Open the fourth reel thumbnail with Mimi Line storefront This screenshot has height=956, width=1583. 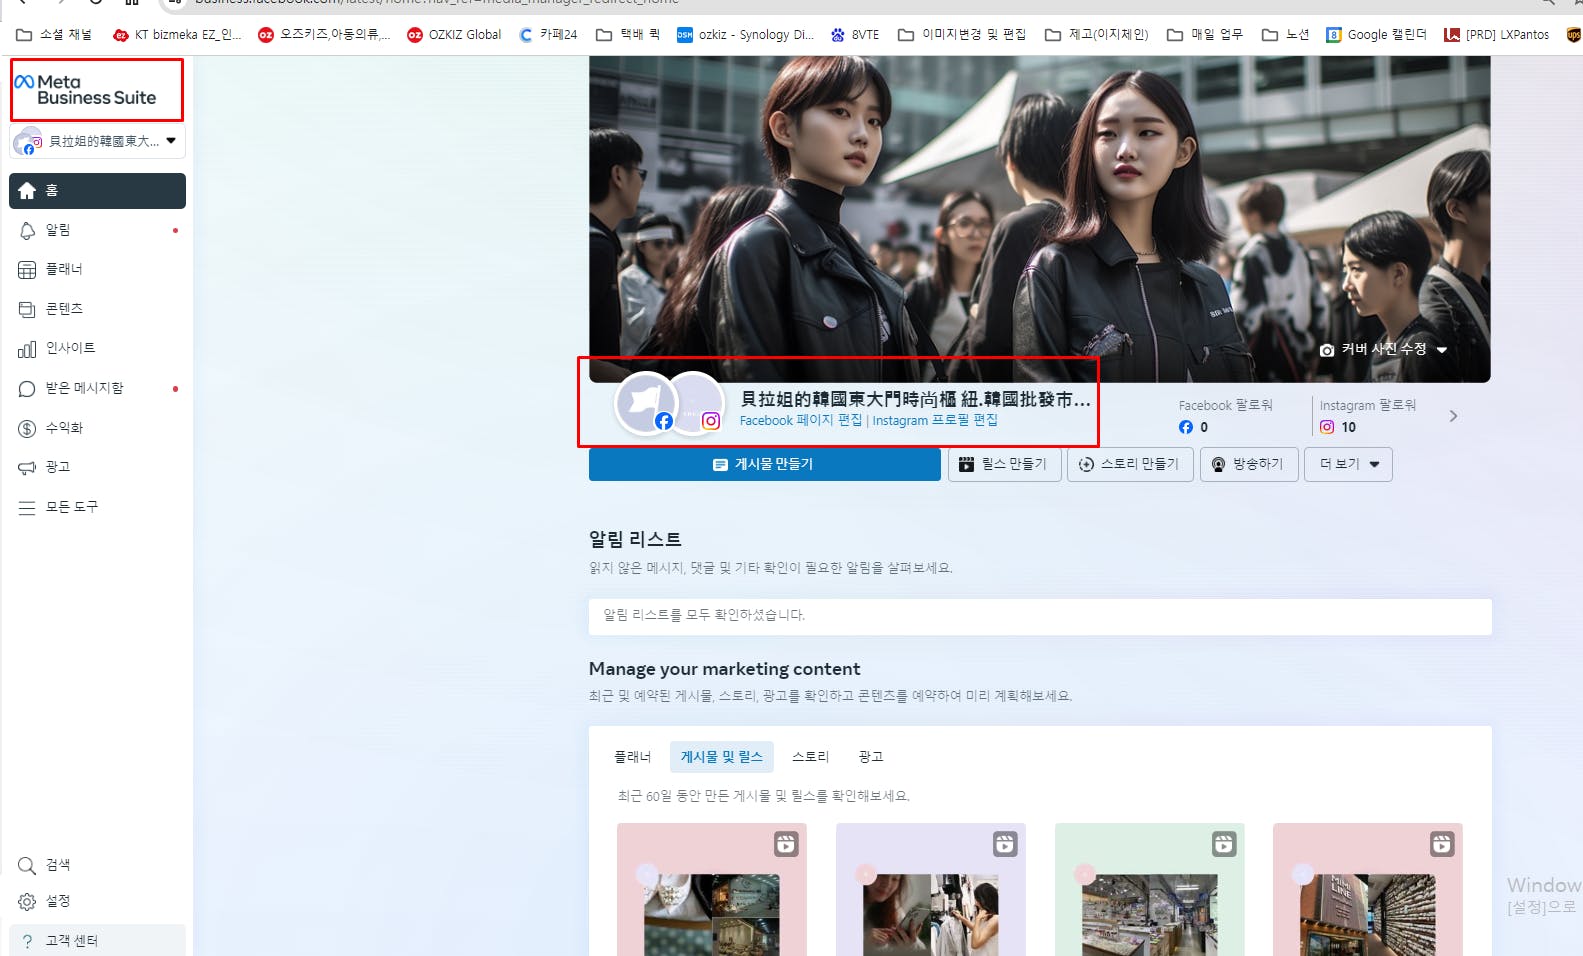coord(1367,889)
